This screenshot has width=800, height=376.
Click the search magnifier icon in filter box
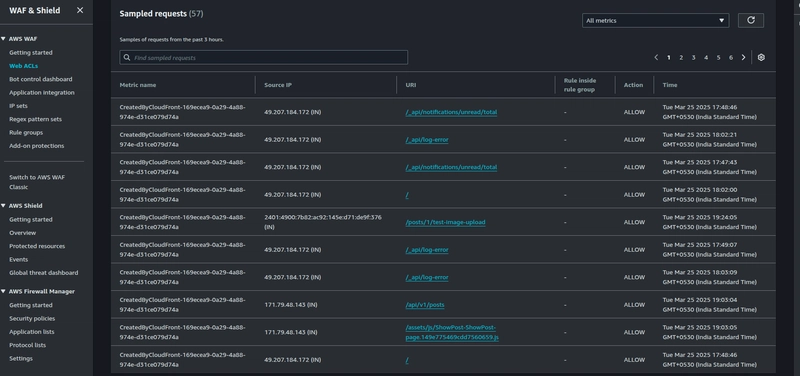(x=127, y=58)
